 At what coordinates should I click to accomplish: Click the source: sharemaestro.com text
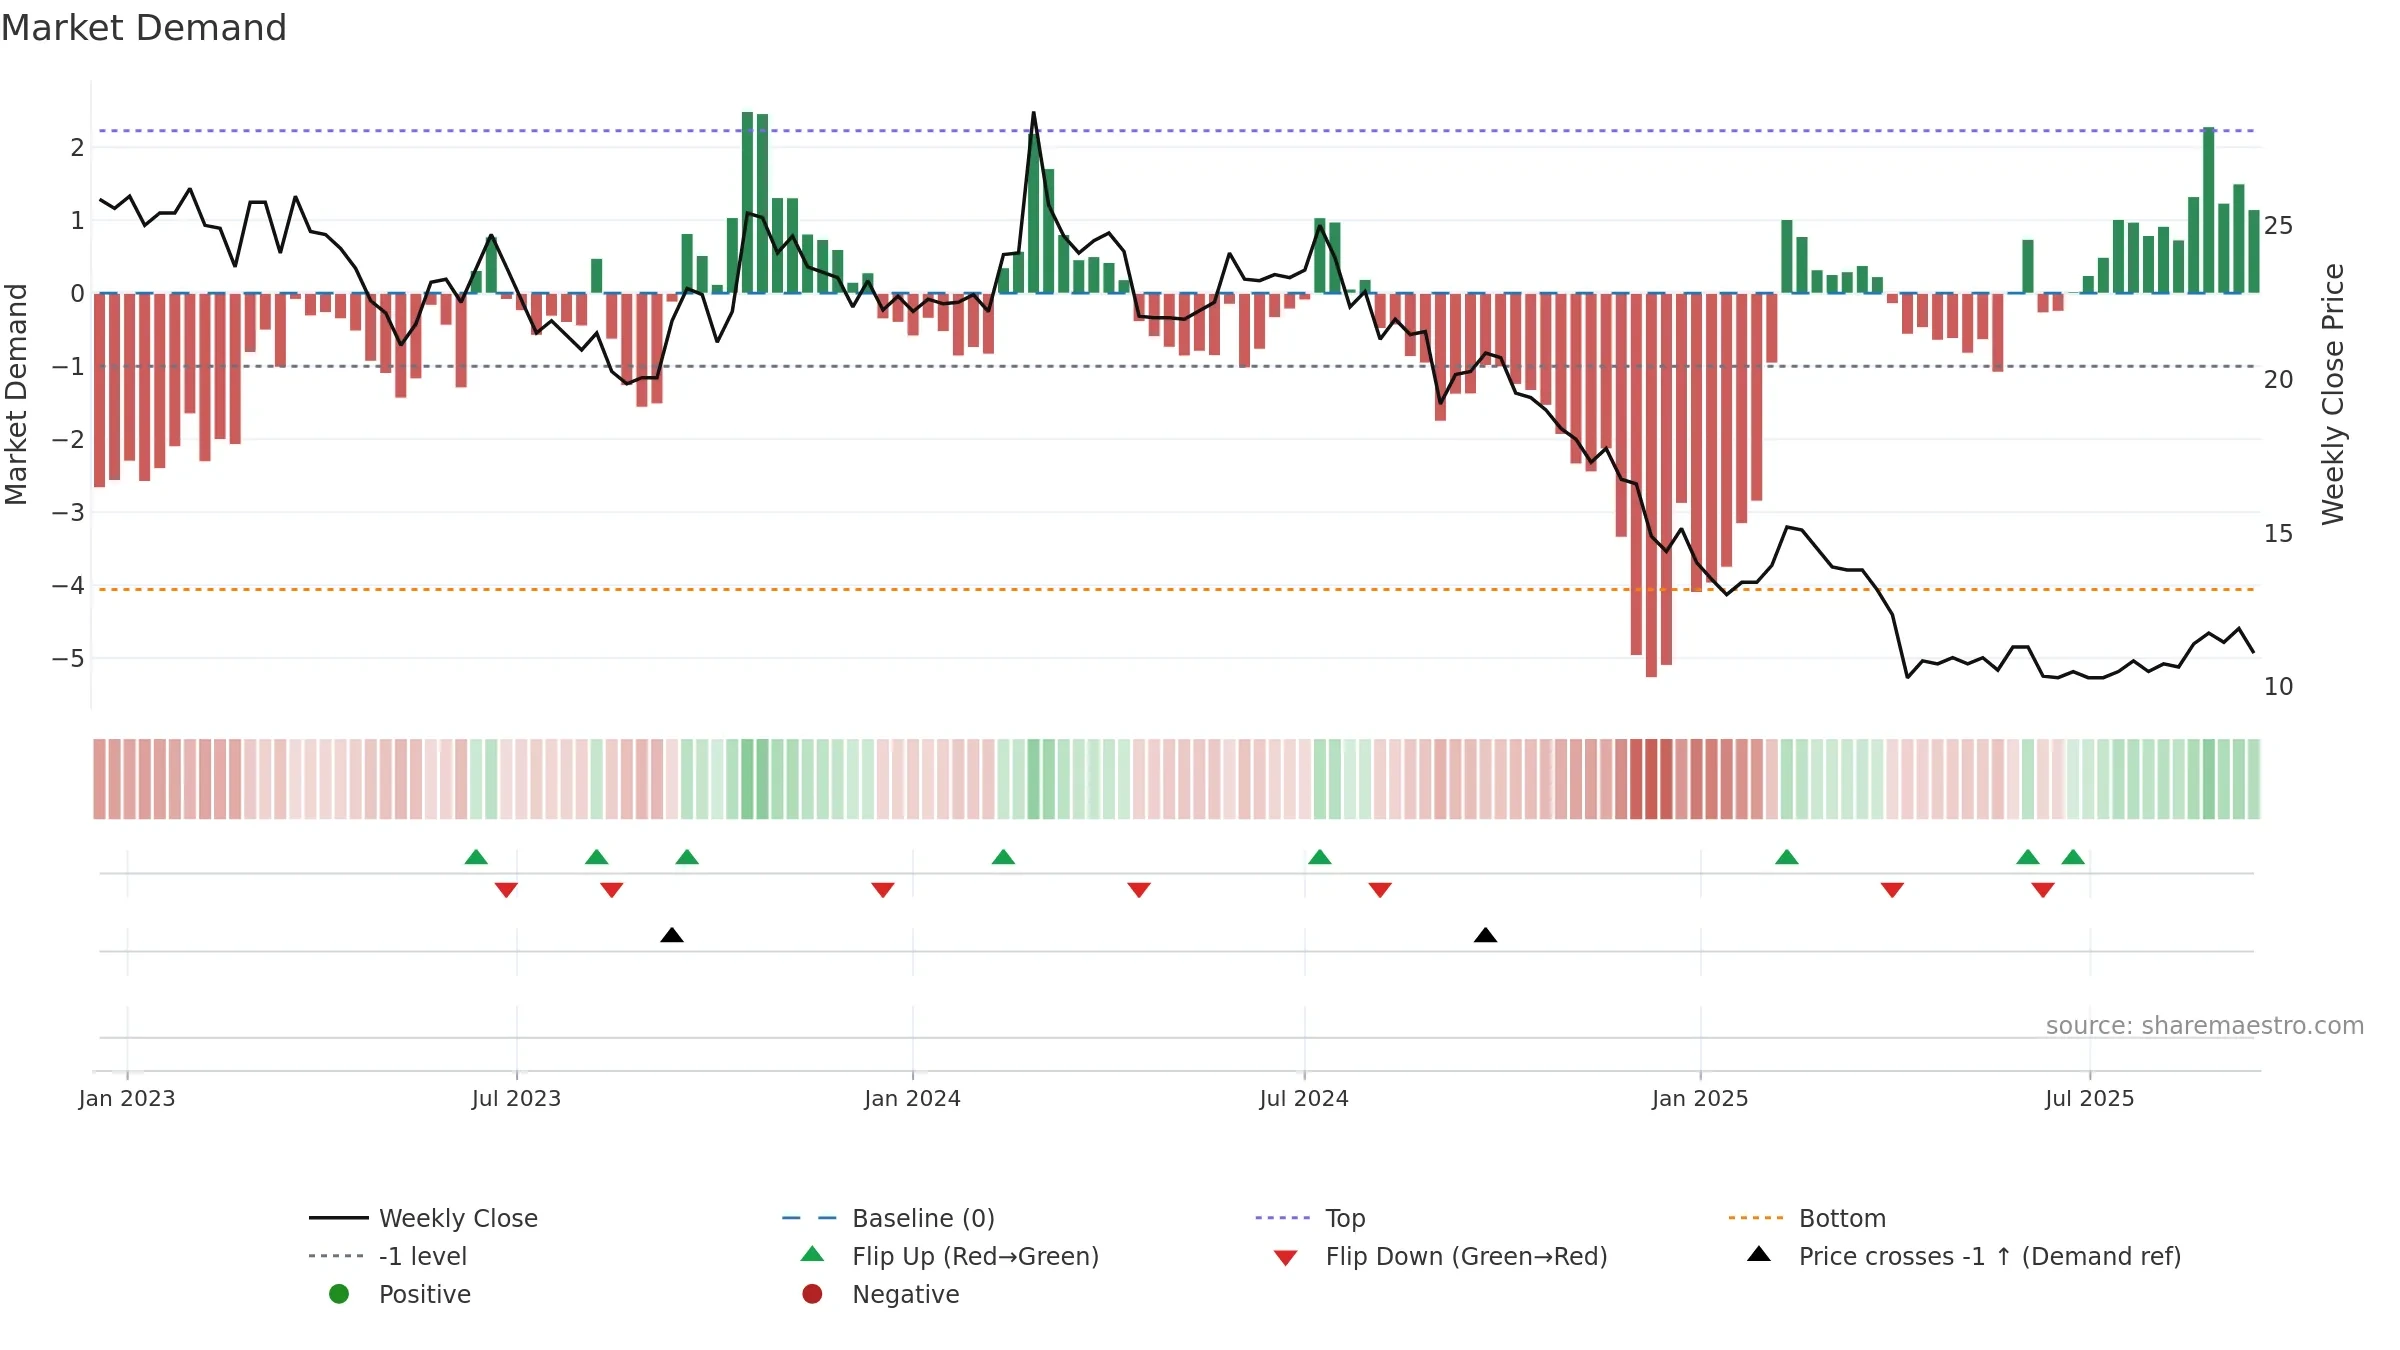[2205, 1026]
